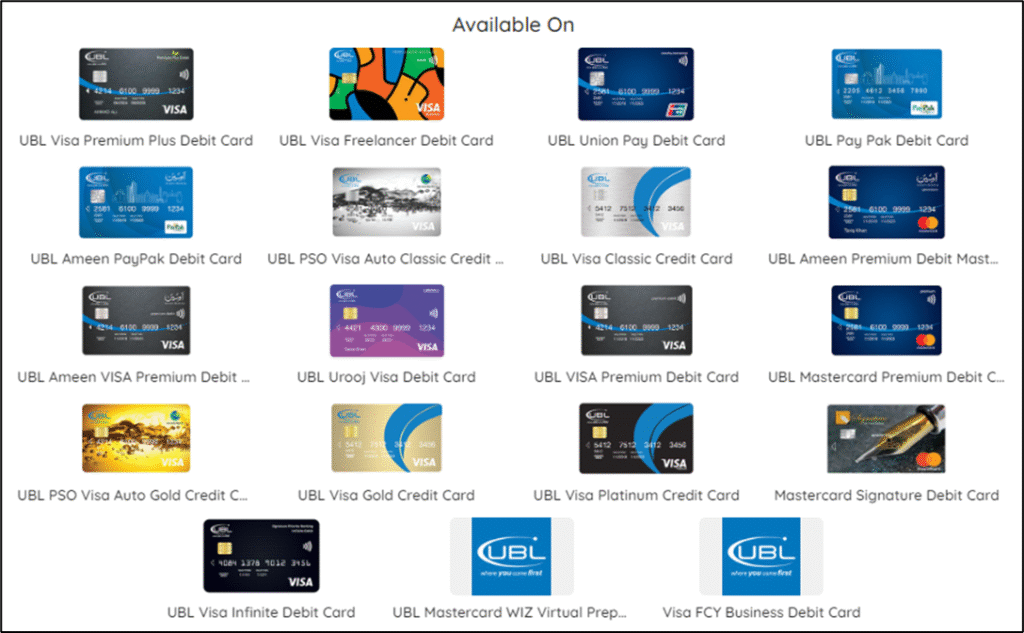
Task: Select the 'UBL Urooj Visa Debit Card' label
Action: [x=387, y=377]
